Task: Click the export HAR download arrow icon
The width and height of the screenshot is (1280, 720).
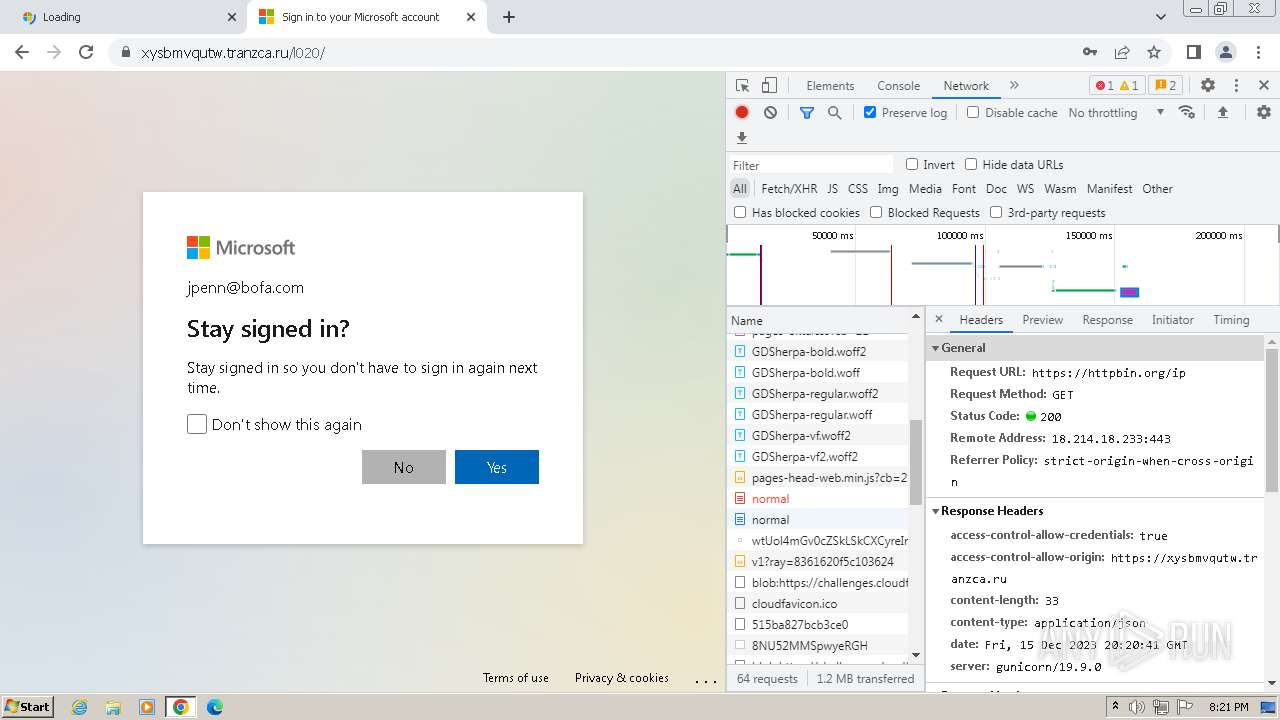Action: click(742, 138)
